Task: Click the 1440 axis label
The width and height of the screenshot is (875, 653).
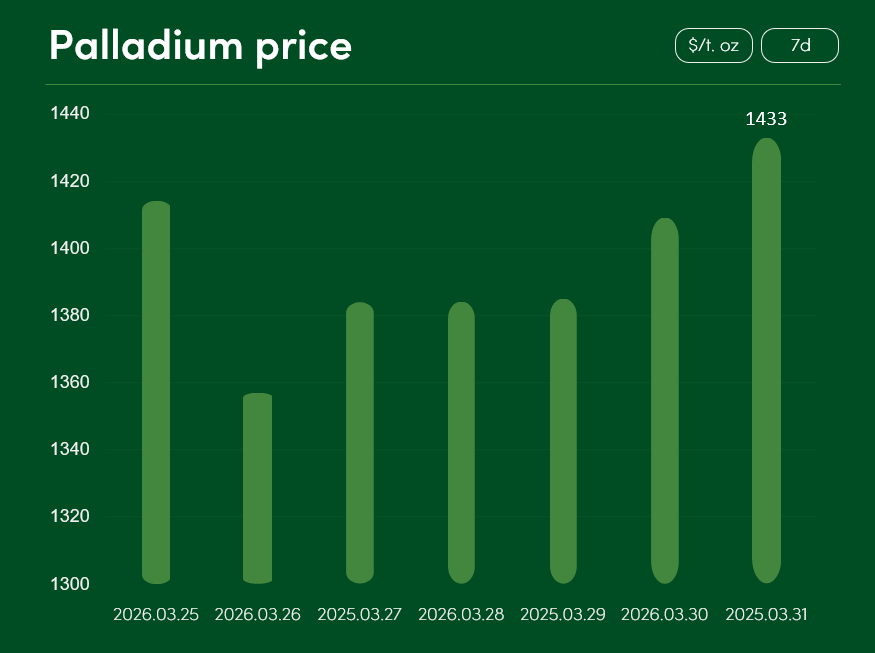Action: pos(70,114)
